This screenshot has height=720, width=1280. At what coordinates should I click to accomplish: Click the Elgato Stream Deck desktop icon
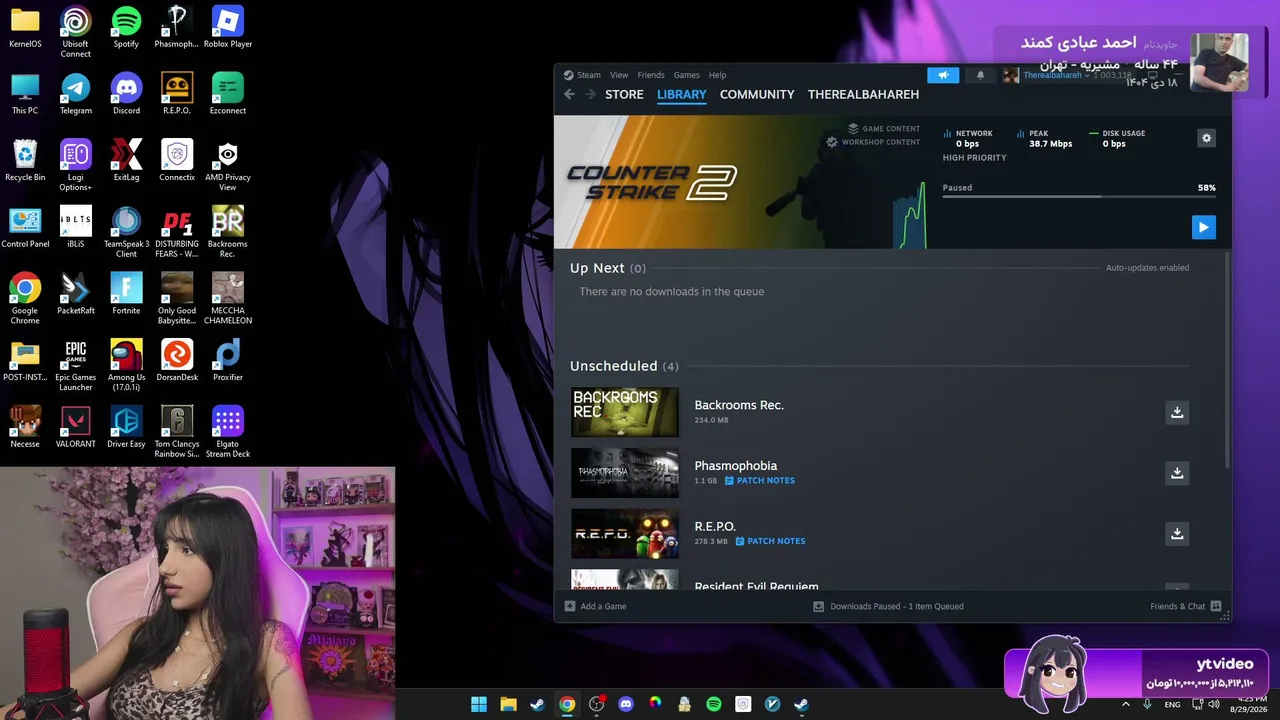[x=228, y=432]
